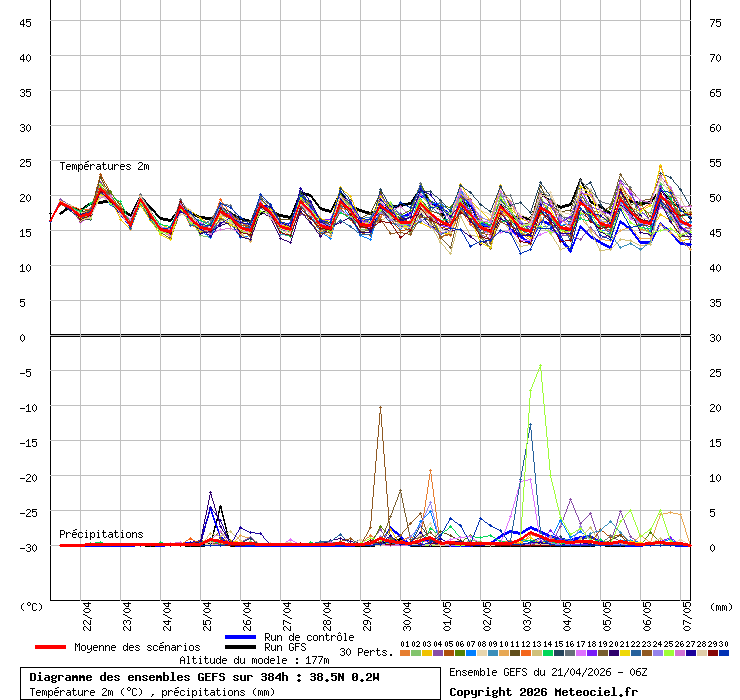Select perturbation 30 color swatch
This screenshot has width=740, height=700.
(724, 653)
